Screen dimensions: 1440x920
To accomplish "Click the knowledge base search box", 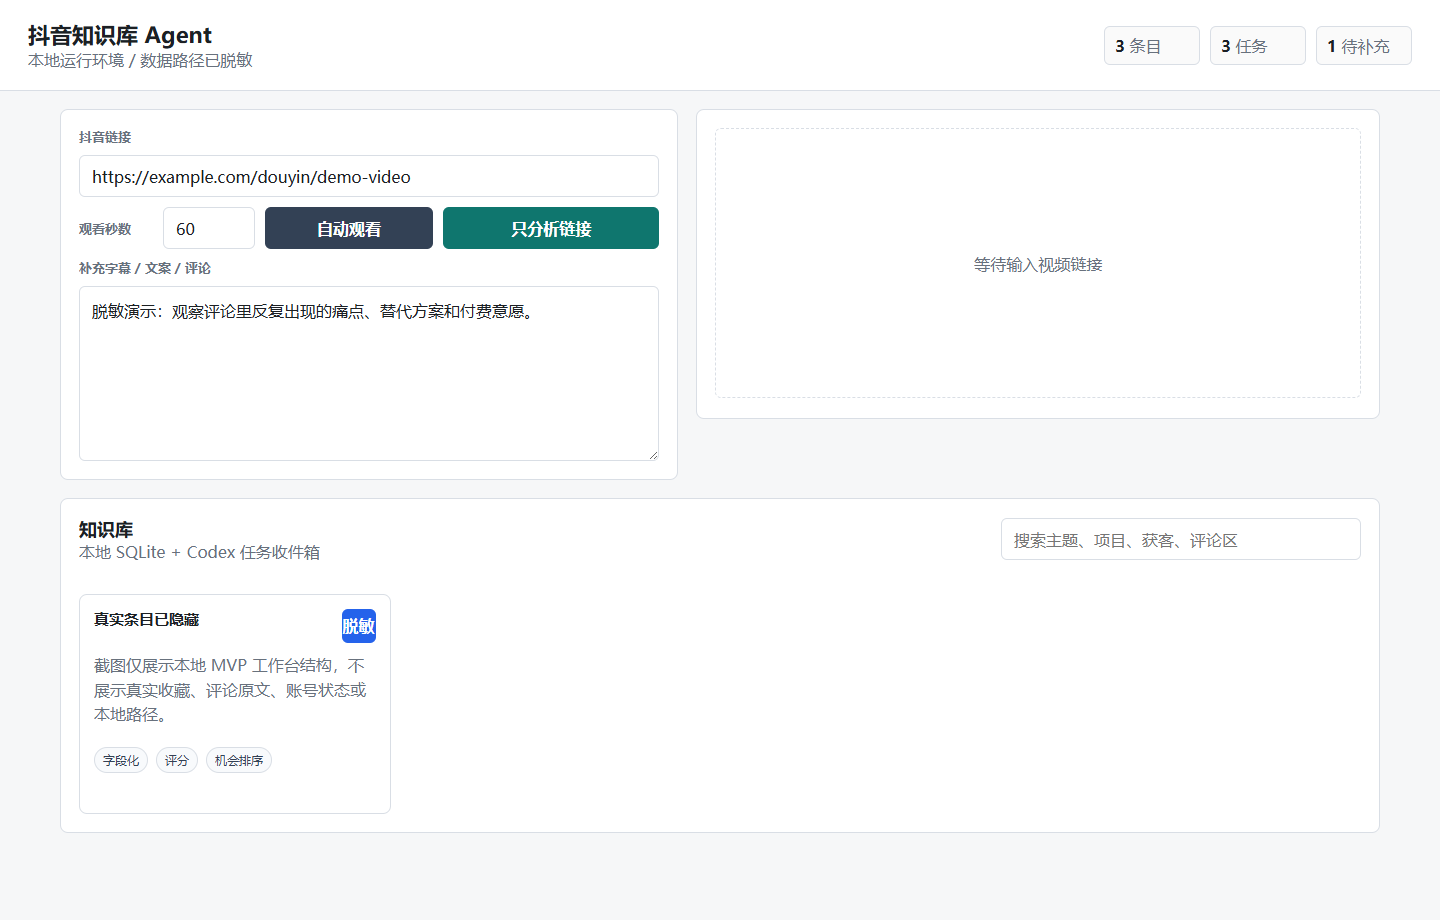I will [1180, 539].
